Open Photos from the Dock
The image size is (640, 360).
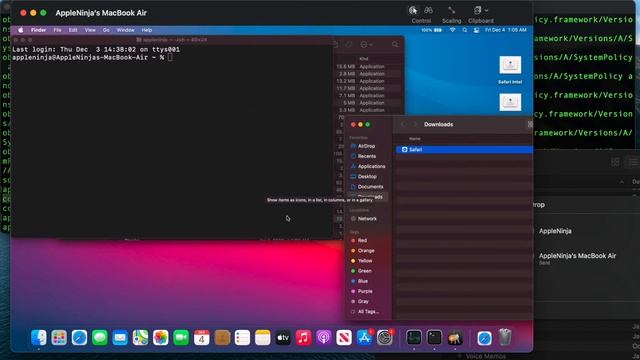pyautogui.click(x=161, y=338)
